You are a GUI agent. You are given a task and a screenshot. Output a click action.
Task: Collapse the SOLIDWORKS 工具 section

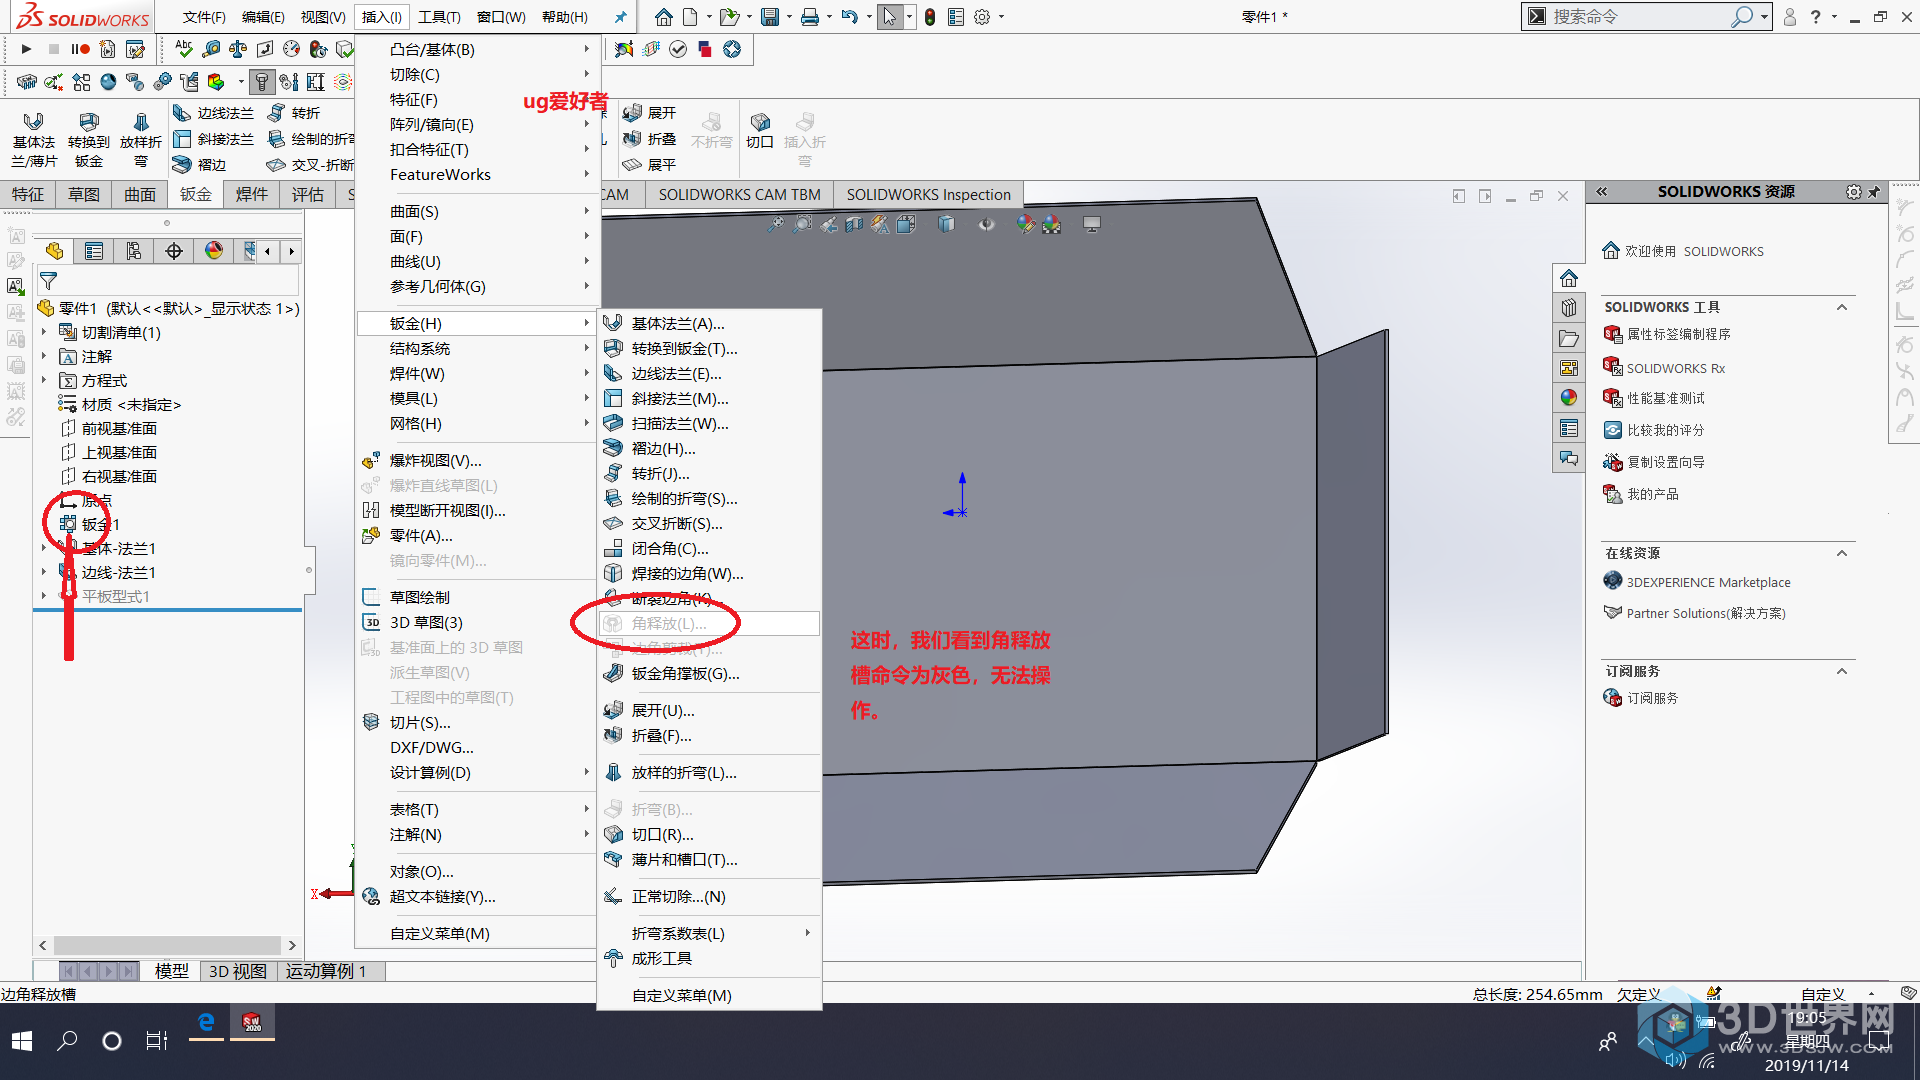click(x=1842, y=307)
